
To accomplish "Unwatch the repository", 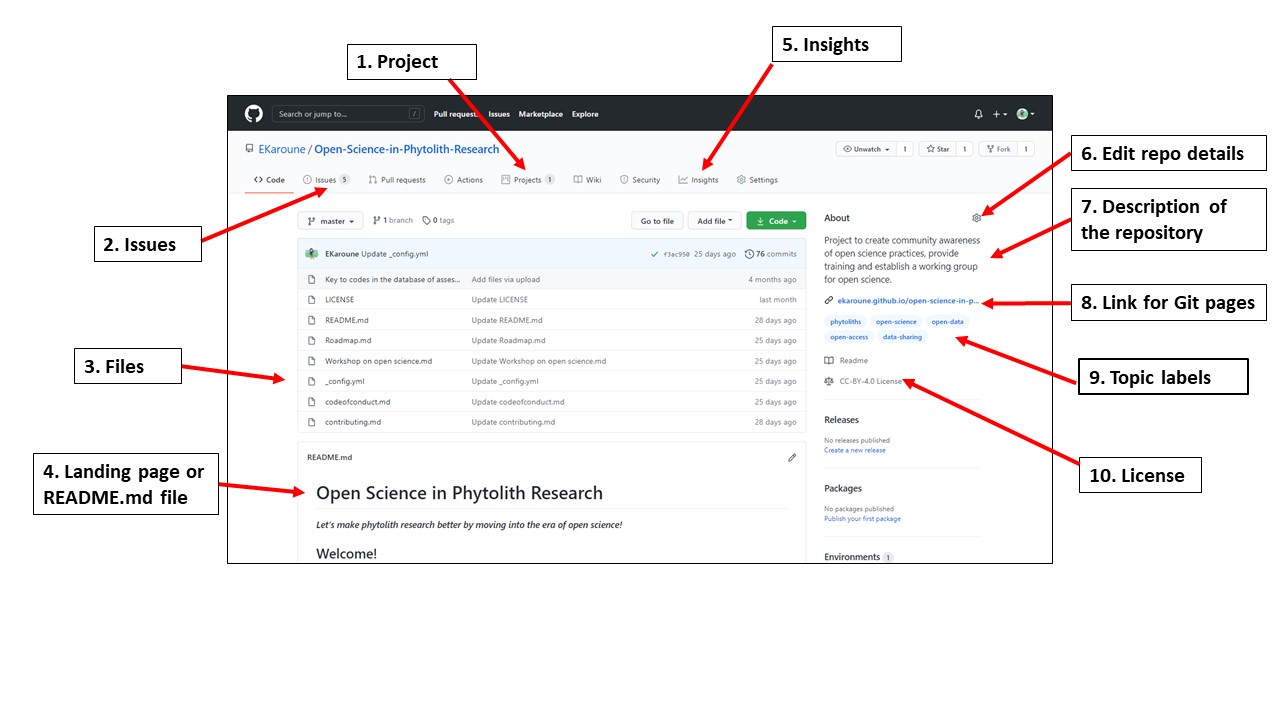I will [866, 148].
